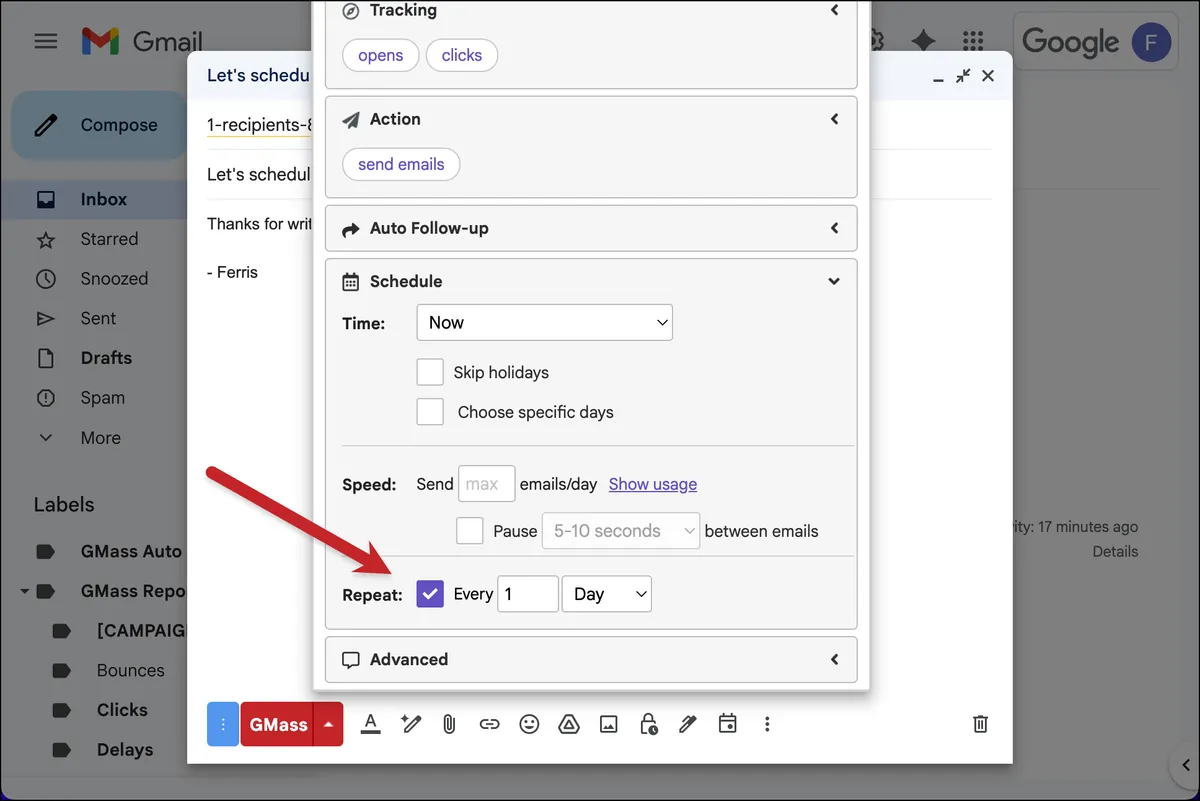The image size is (1200, 801).
Task: Open more options three dots in compose toolbar
Action: pos(767,724)
